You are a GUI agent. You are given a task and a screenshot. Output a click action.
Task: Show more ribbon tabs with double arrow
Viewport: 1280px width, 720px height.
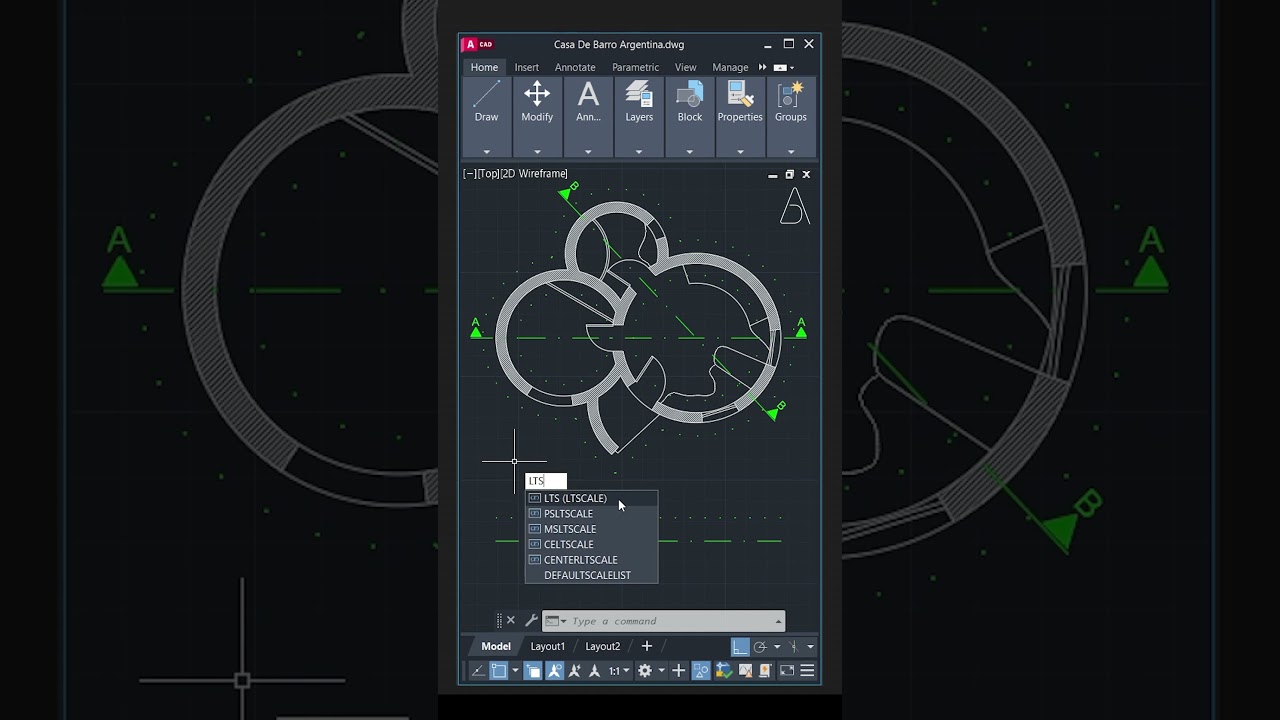tap(762, 67)
